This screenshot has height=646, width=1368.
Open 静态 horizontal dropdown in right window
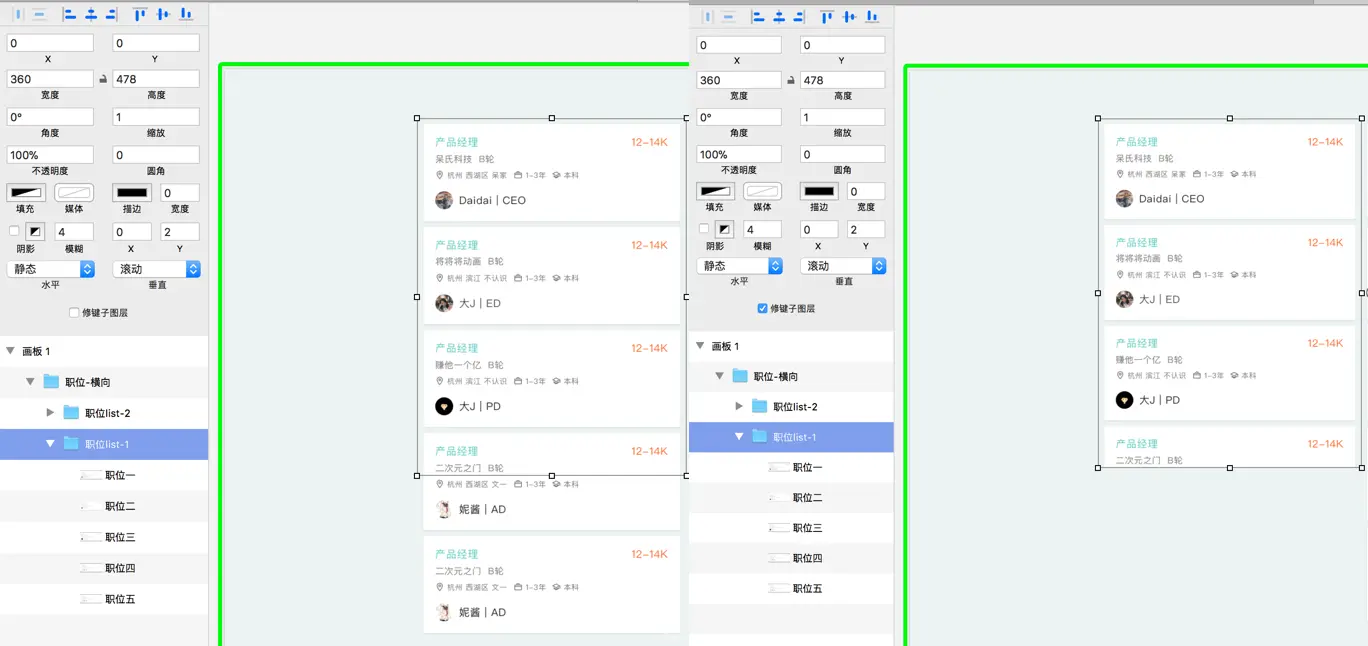click(740, 266)
